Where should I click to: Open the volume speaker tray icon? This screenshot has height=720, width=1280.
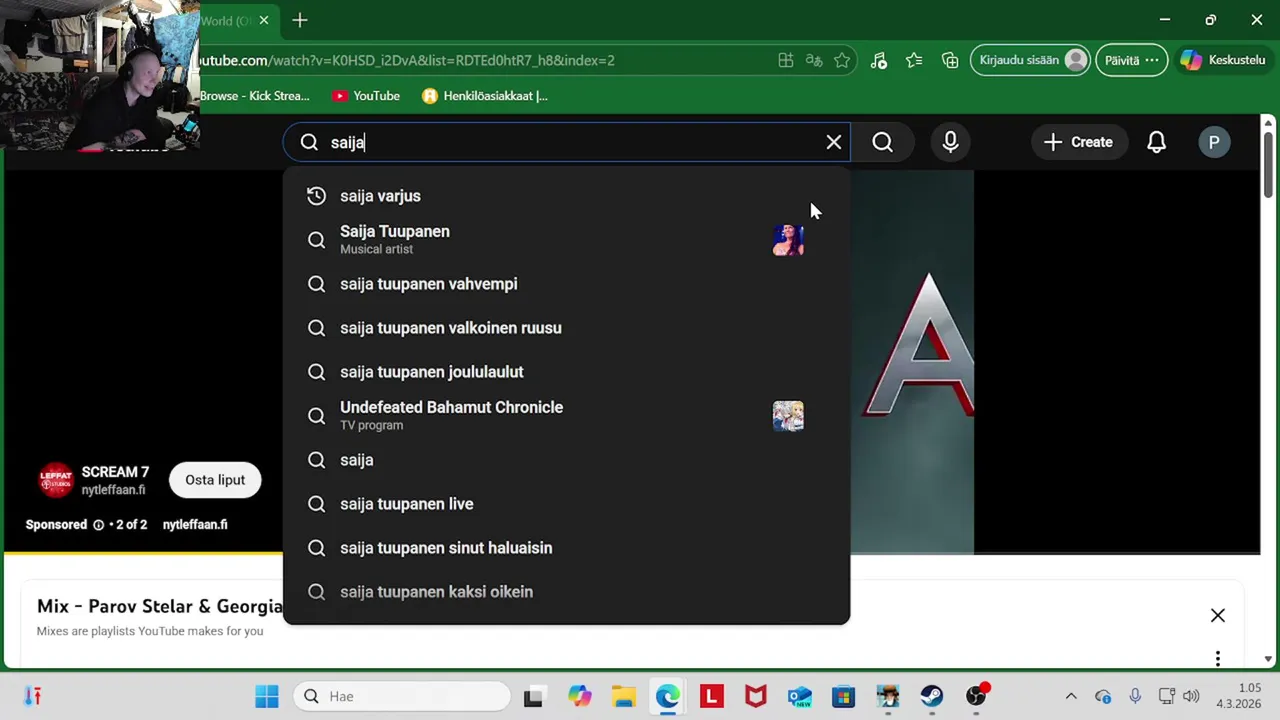1190,696
